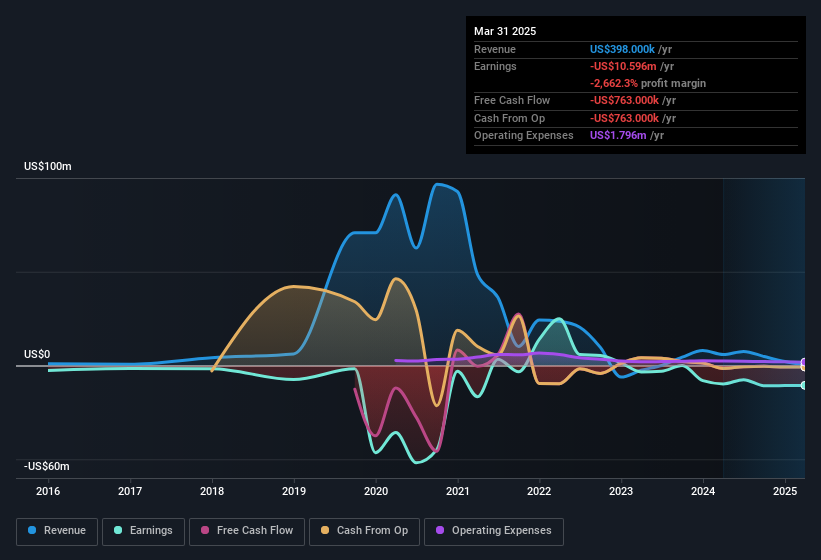Click the 2017 x-axis label
The width and height of the screenshot is (821, 560).
point(130,491)
